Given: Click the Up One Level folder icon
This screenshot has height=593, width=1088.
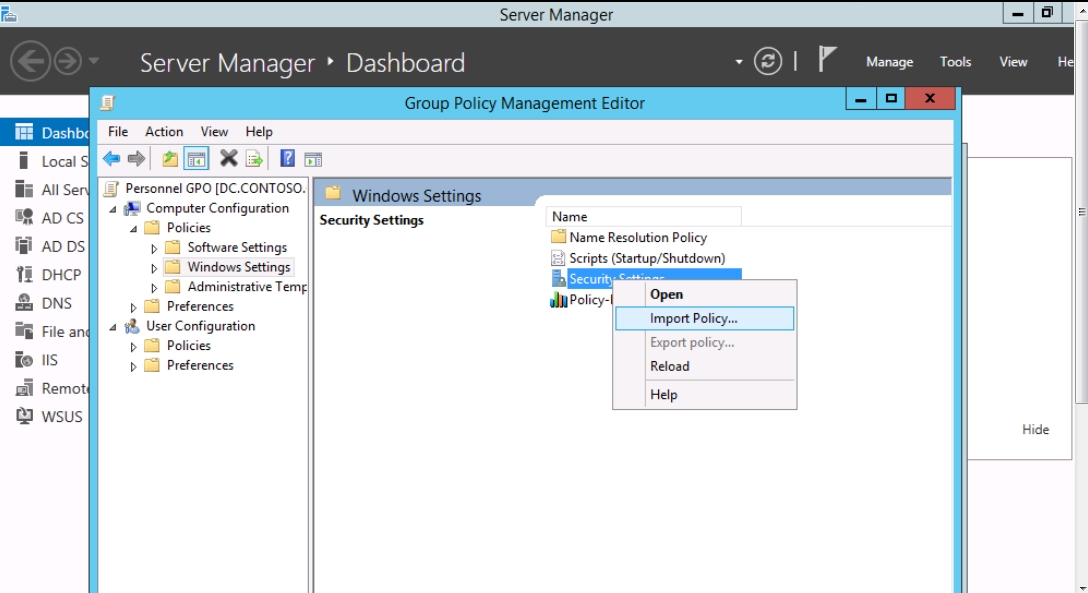Looking at the screenshot, I should click(x=170, y=159).
